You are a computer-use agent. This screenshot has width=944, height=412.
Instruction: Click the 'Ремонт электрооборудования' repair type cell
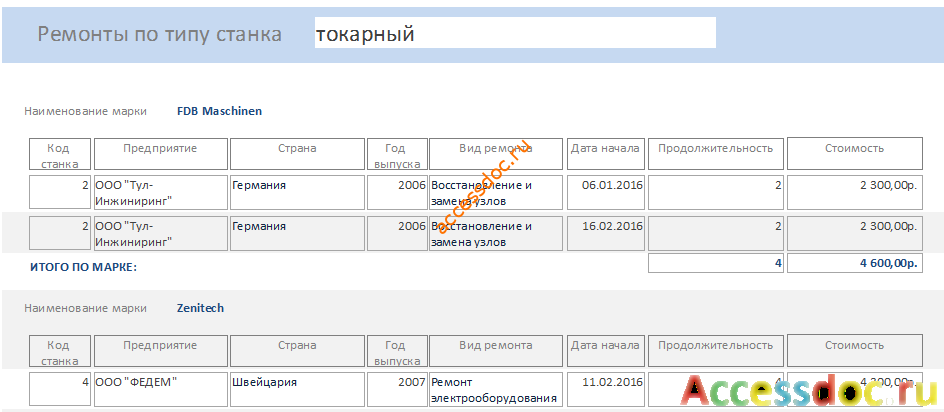coord(496,389)
